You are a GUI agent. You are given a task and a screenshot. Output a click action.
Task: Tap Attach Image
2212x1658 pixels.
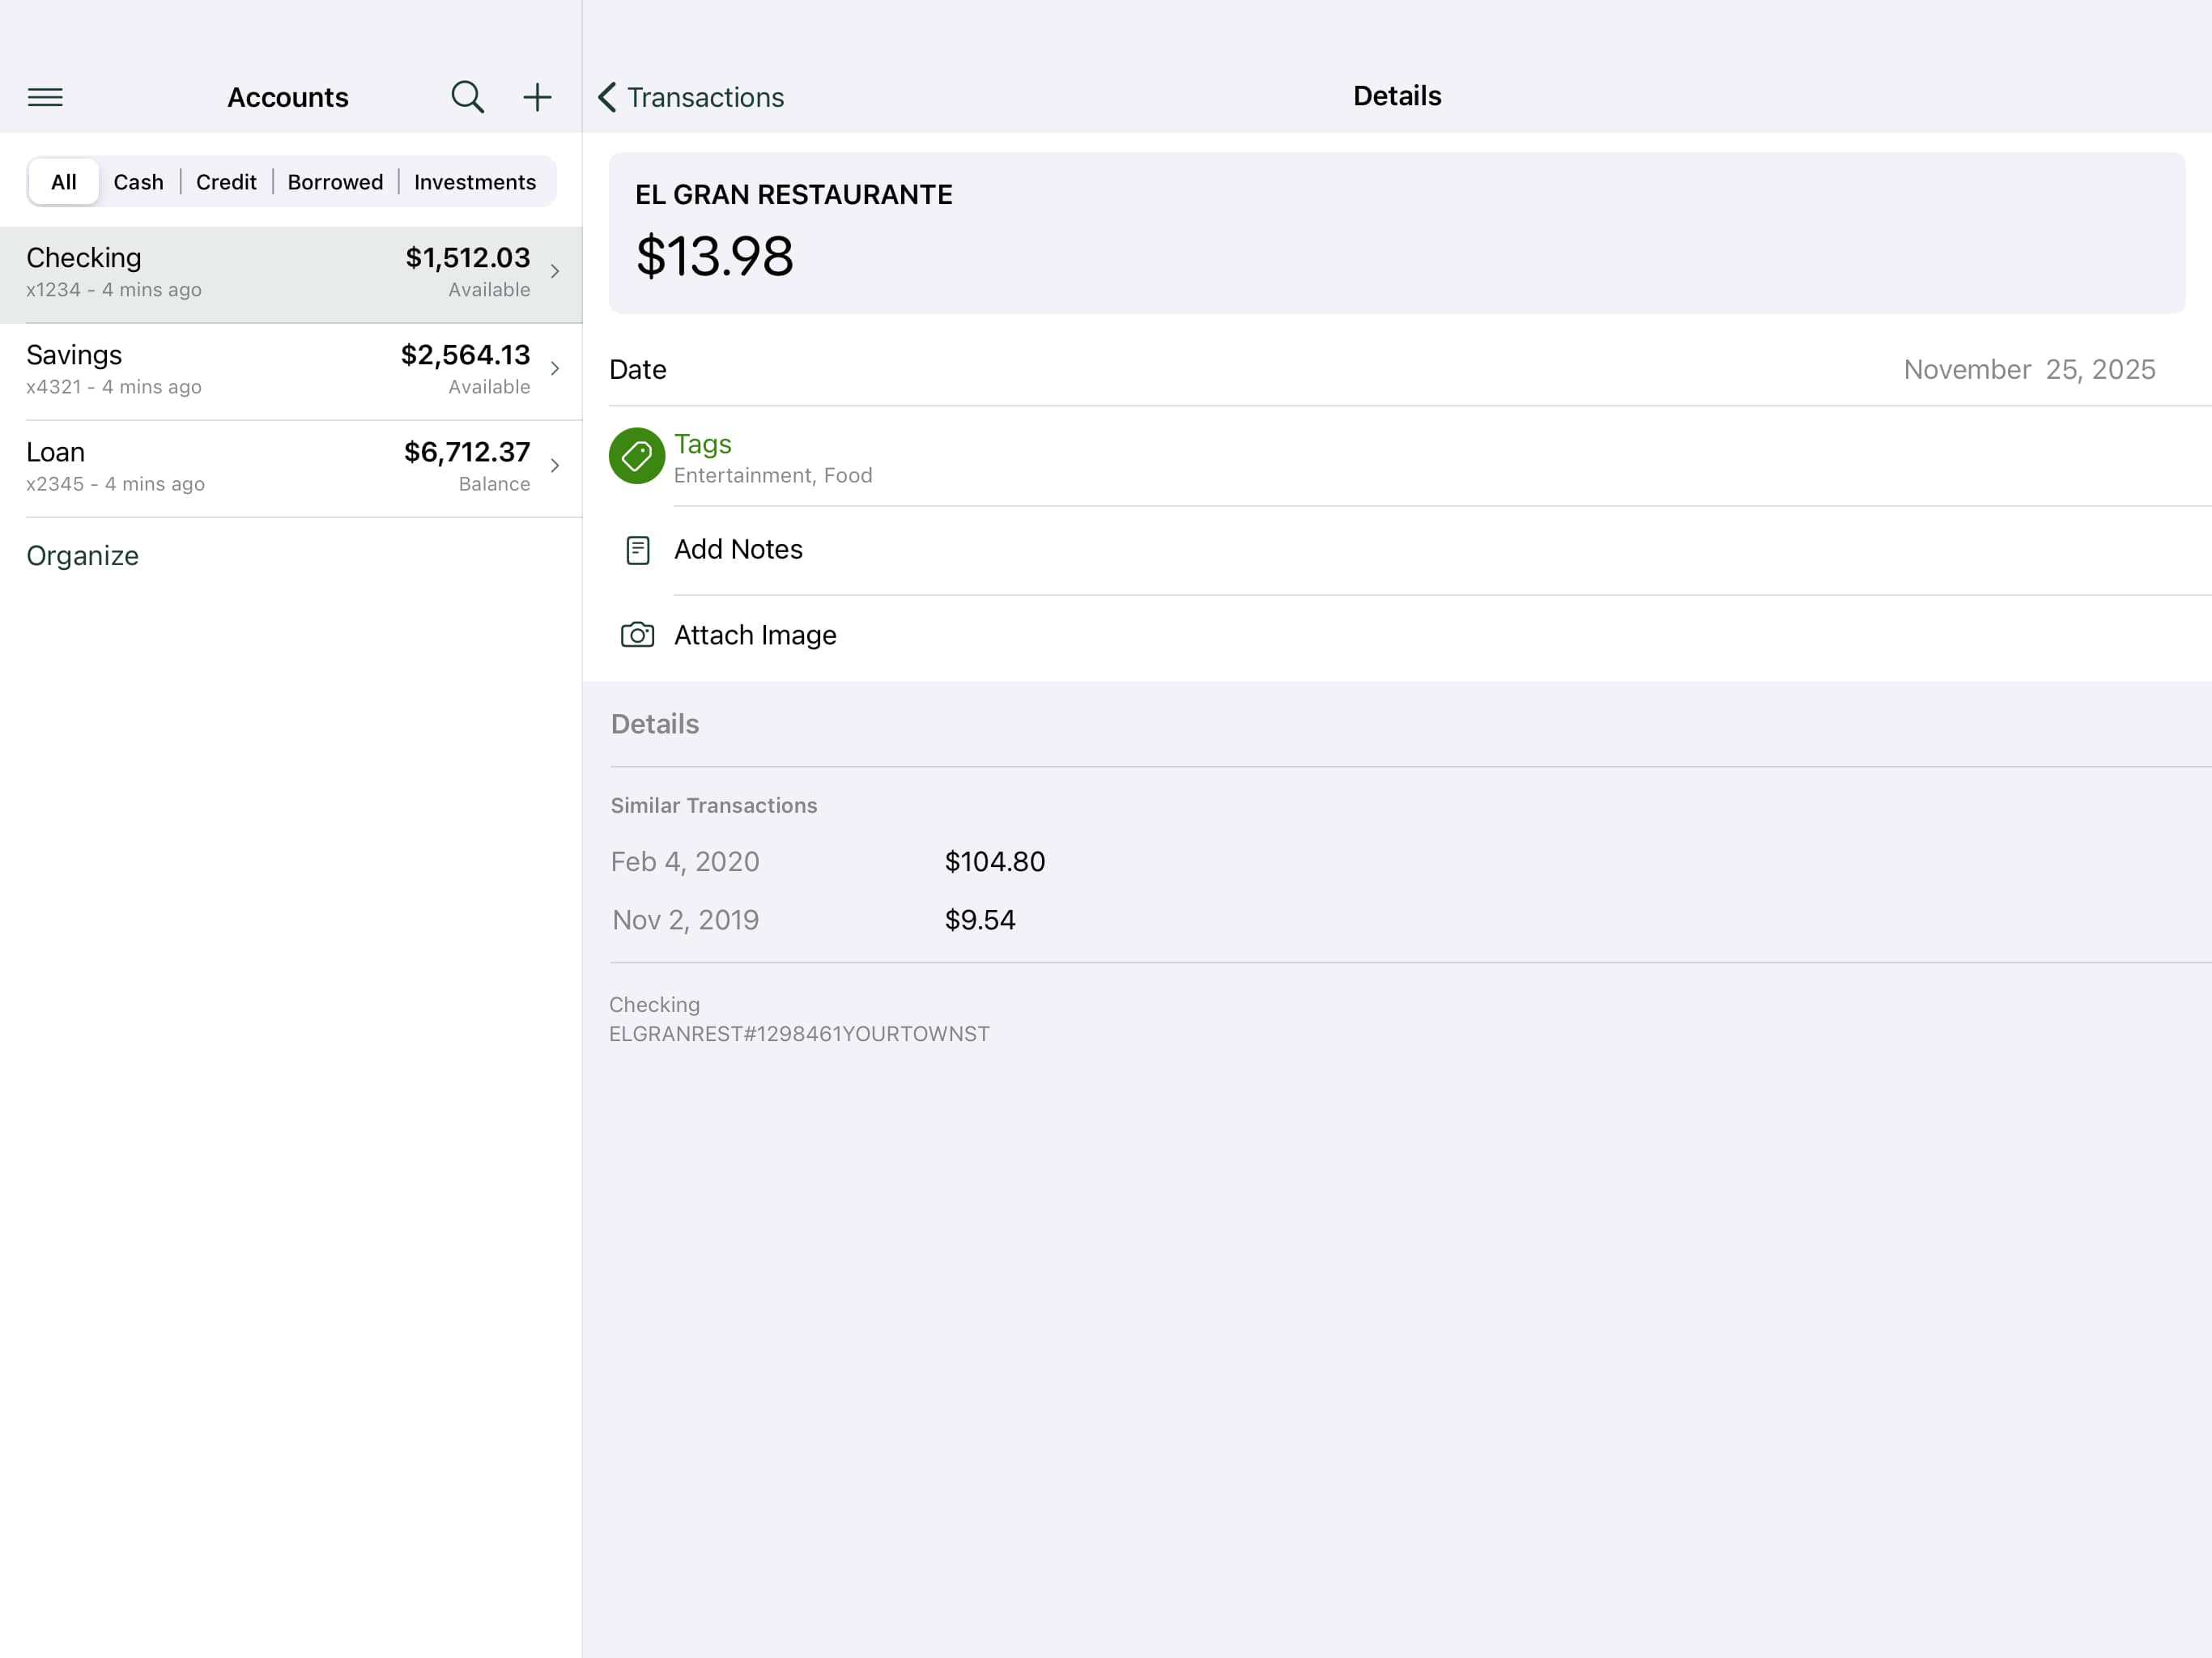[x=755, y=635]
